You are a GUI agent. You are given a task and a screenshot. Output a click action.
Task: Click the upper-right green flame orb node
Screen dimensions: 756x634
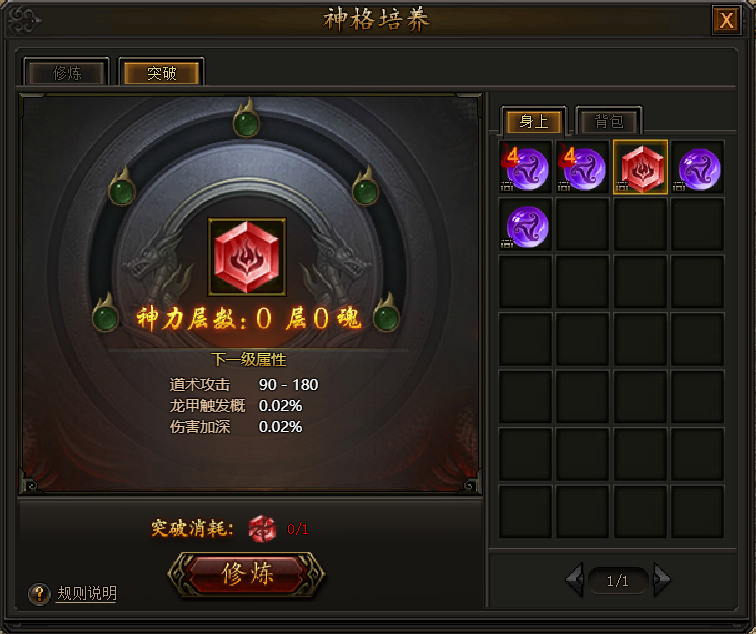click(365, 187)
